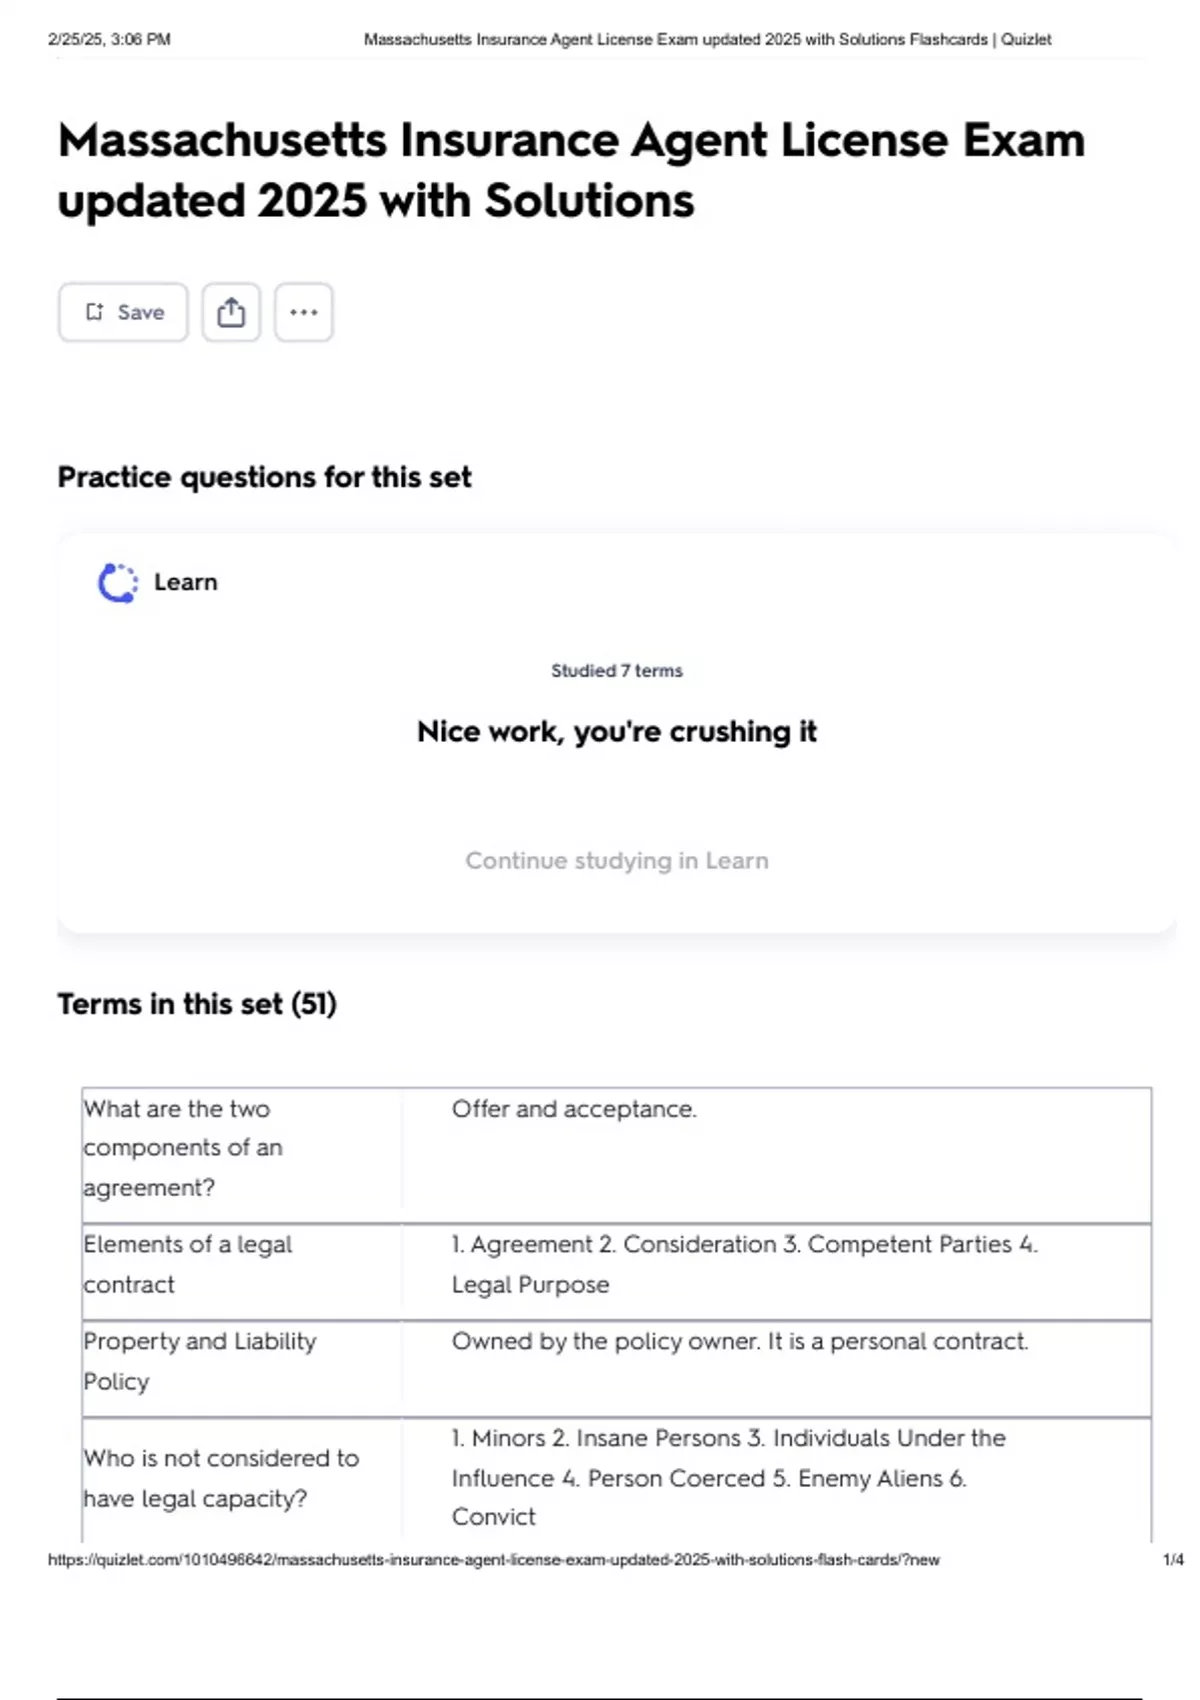Select the Learn label in practice card
1200x1700 pixels.
[185, 582]
